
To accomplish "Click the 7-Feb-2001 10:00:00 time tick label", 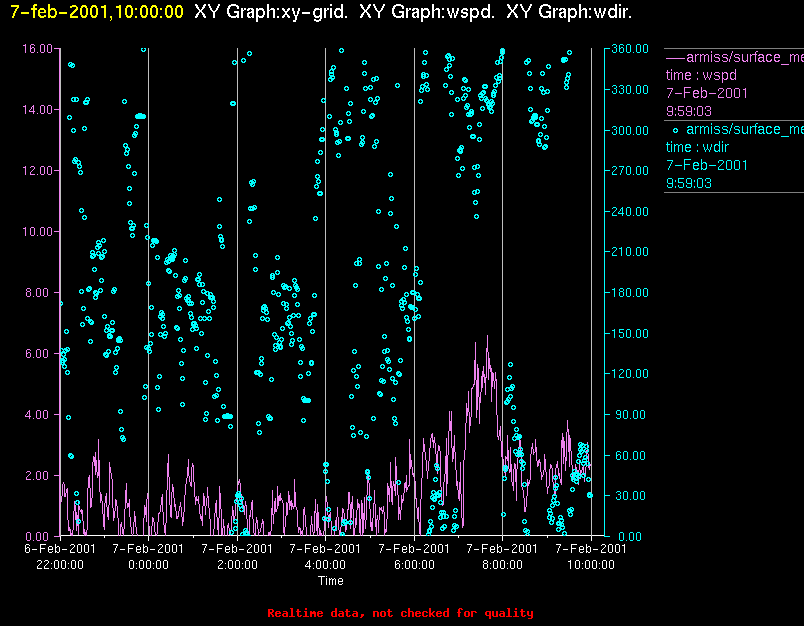I will (591, 557).
